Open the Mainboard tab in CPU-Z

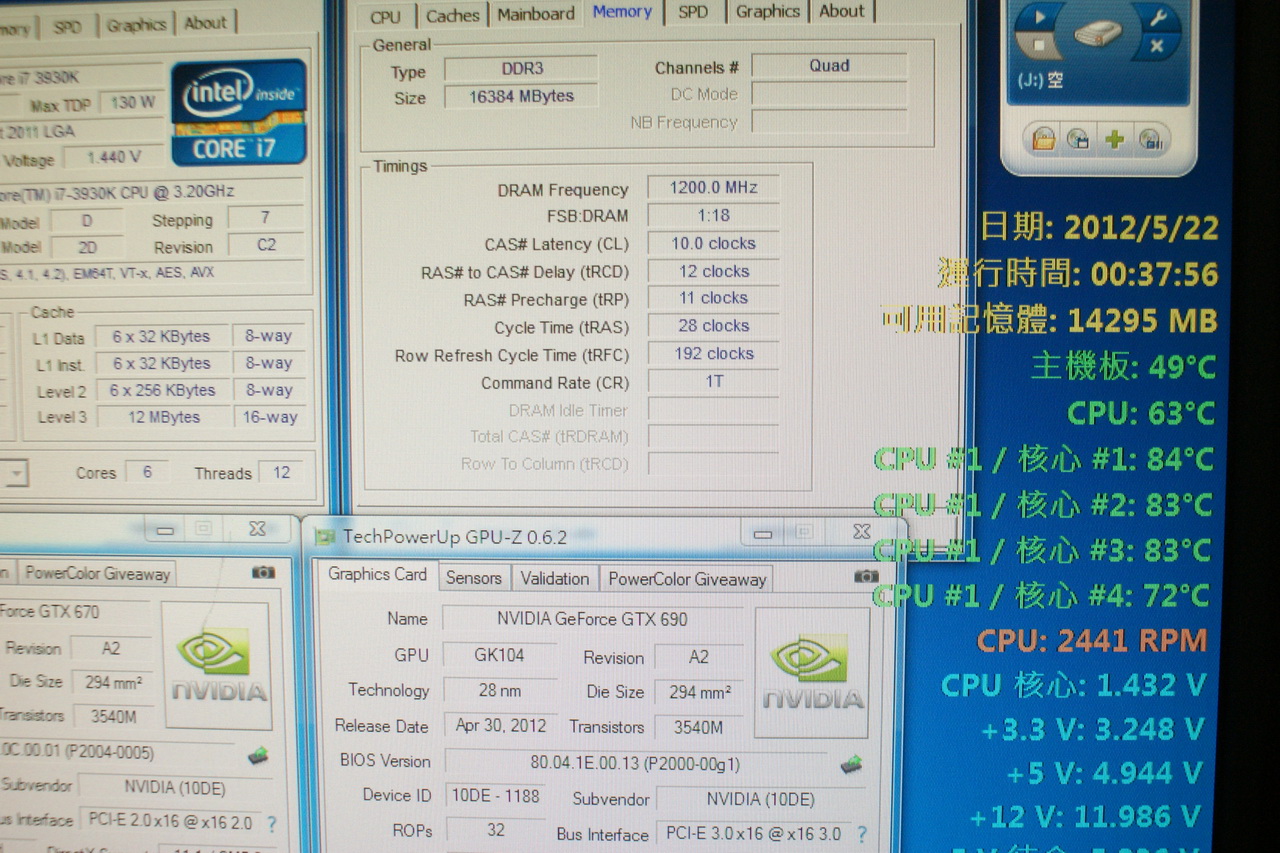[x=536, y=14]
